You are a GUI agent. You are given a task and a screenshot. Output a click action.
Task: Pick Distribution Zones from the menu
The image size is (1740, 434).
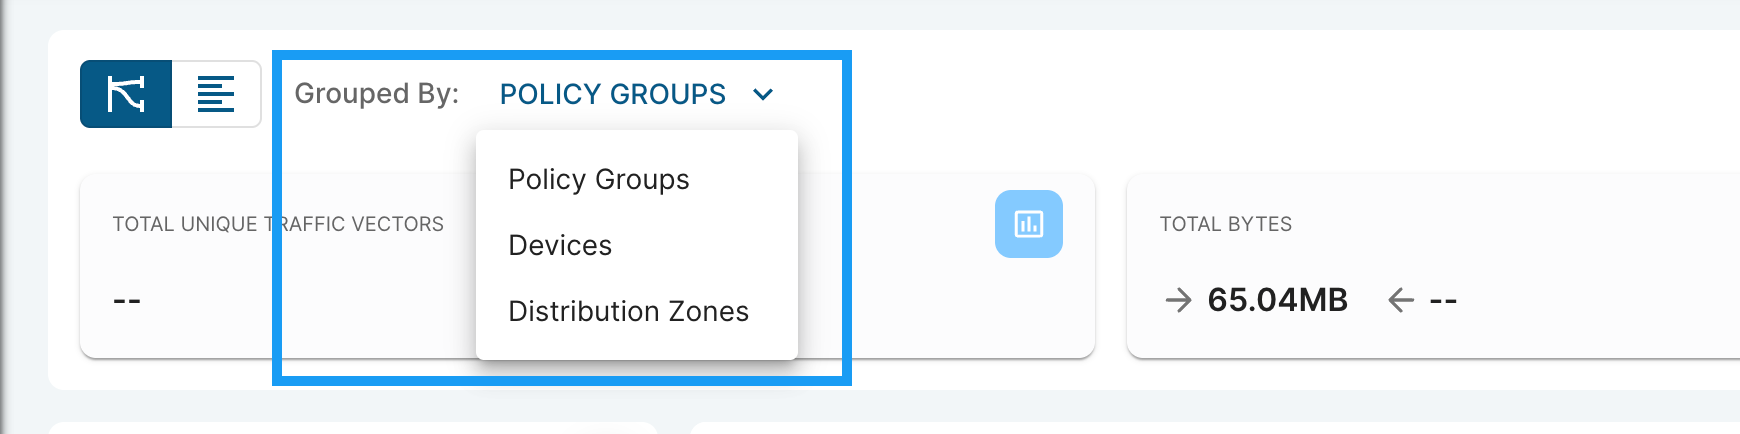[x=628, y=312]
